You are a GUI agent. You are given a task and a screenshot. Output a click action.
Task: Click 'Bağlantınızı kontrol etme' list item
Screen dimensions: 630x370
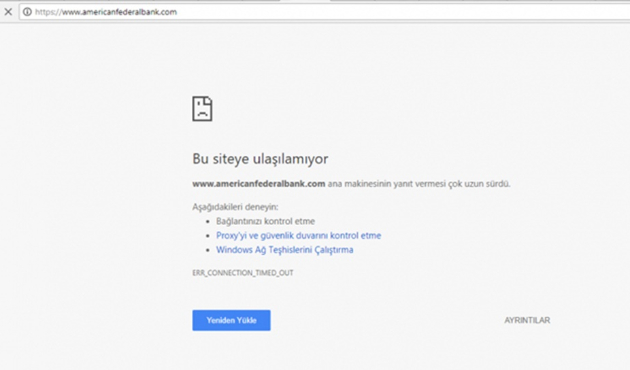tap(266, 221)
